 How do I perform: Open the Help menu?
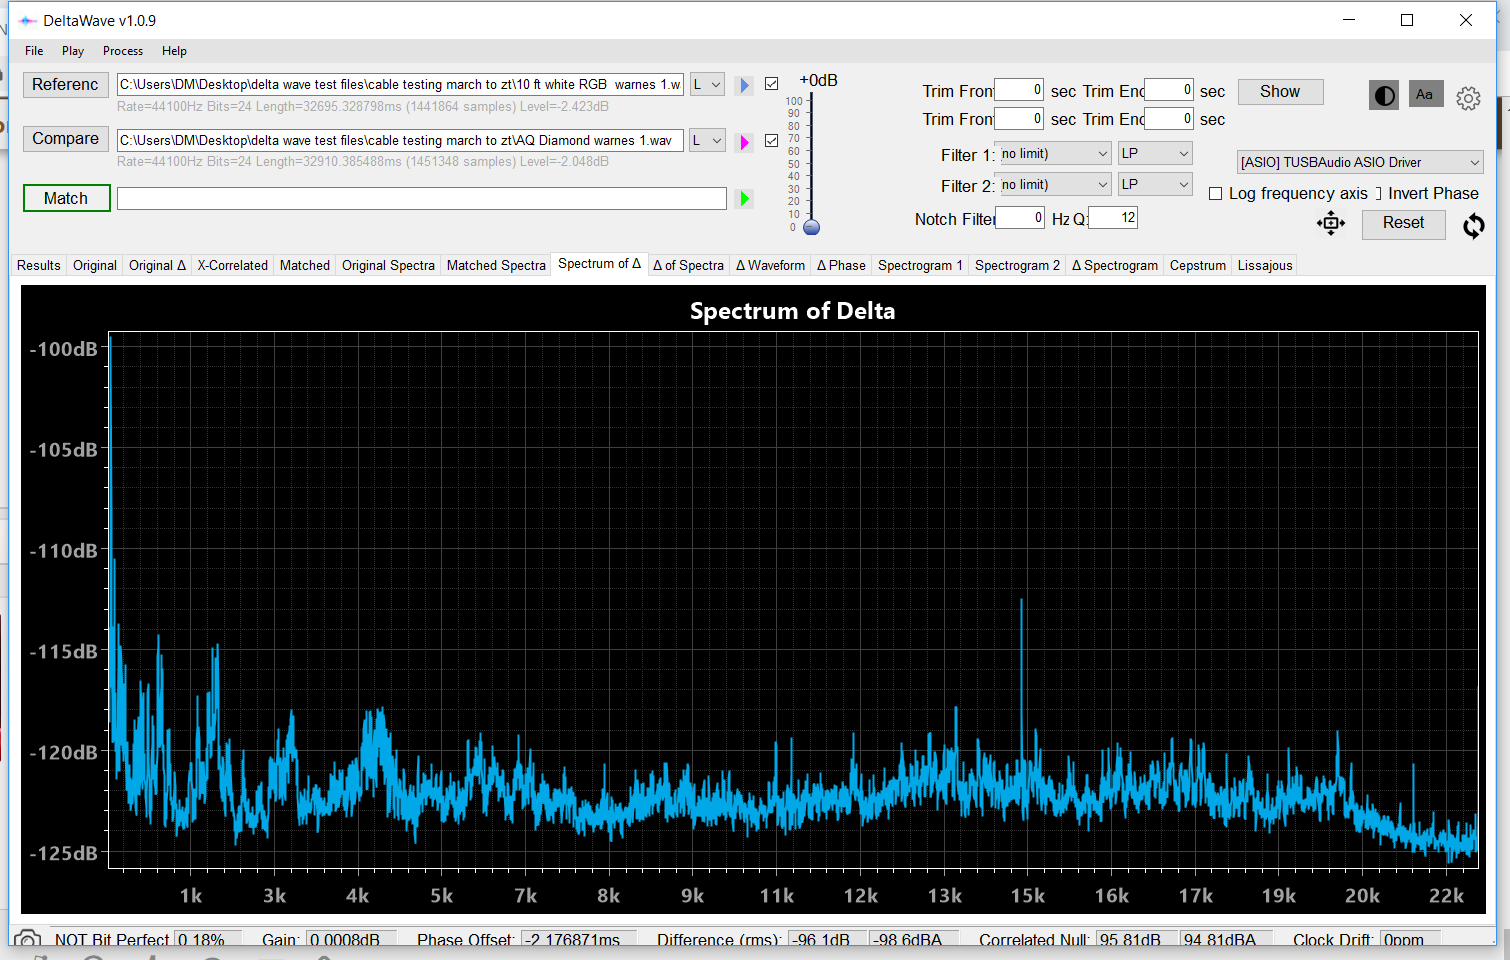tap(174, 51)
